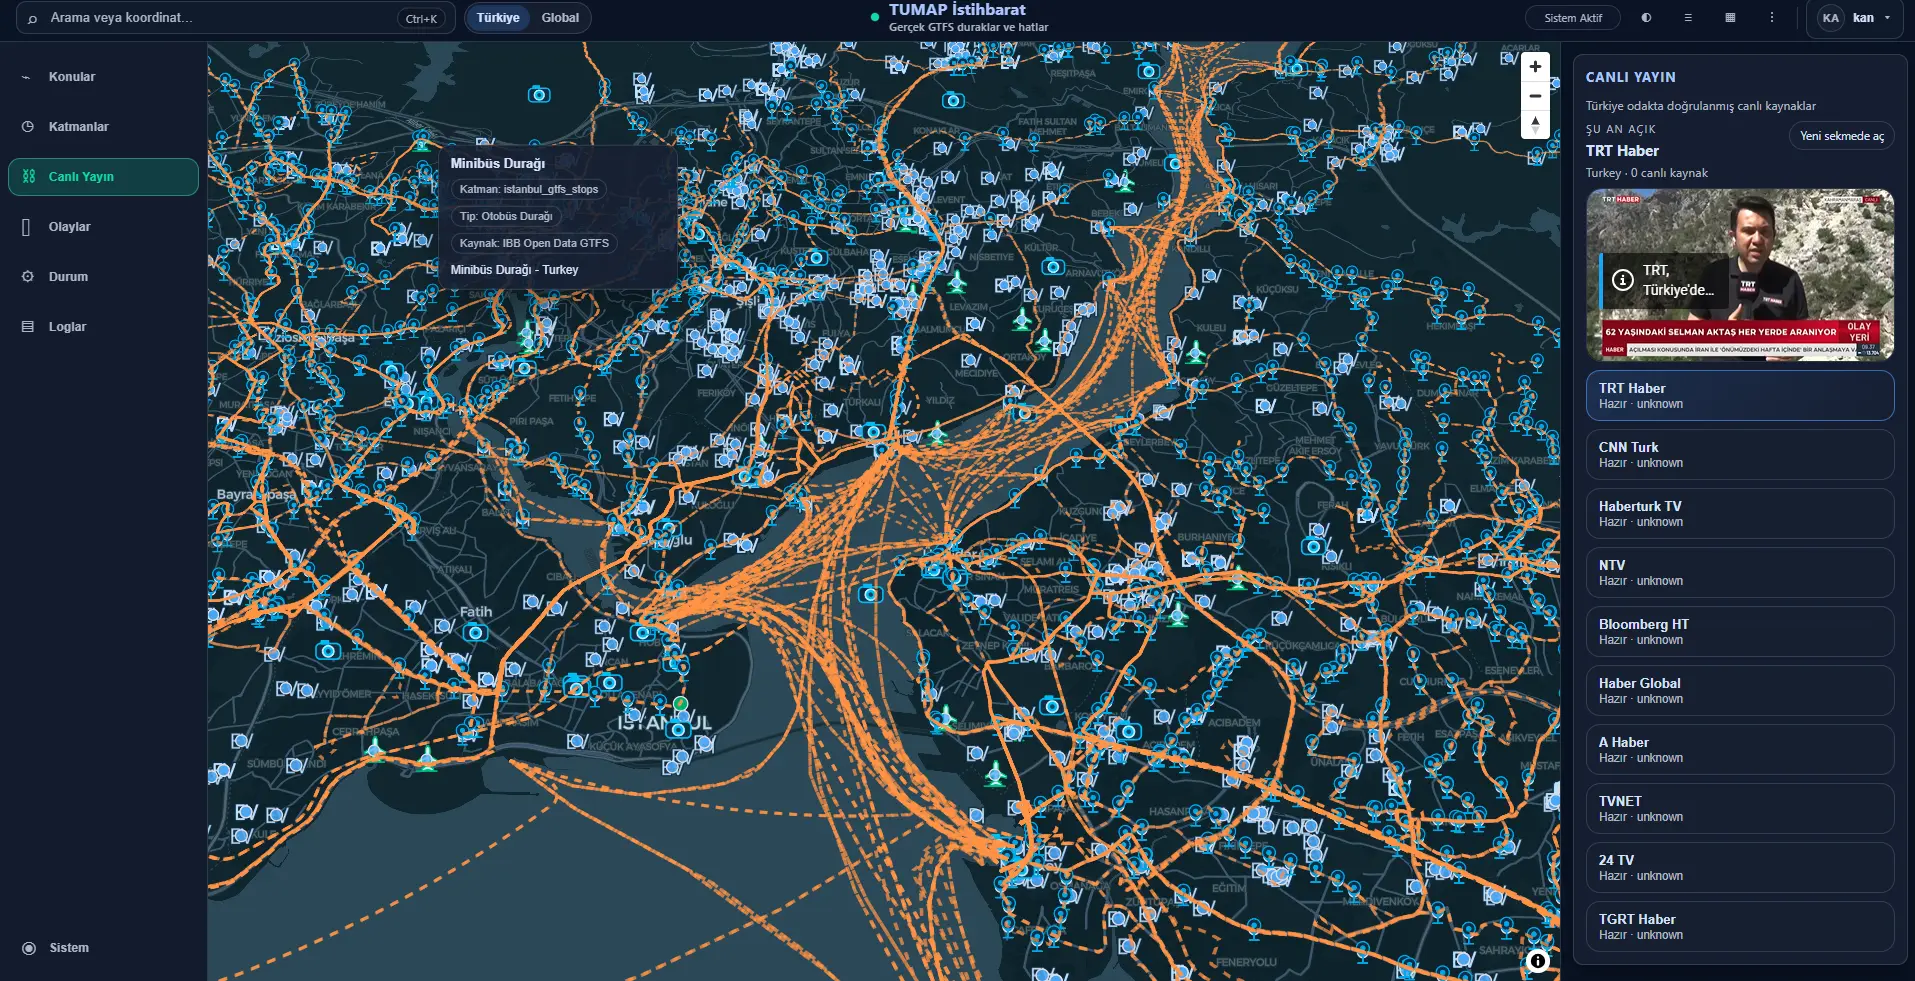Open Sistem at sidebar bottom

103,948
